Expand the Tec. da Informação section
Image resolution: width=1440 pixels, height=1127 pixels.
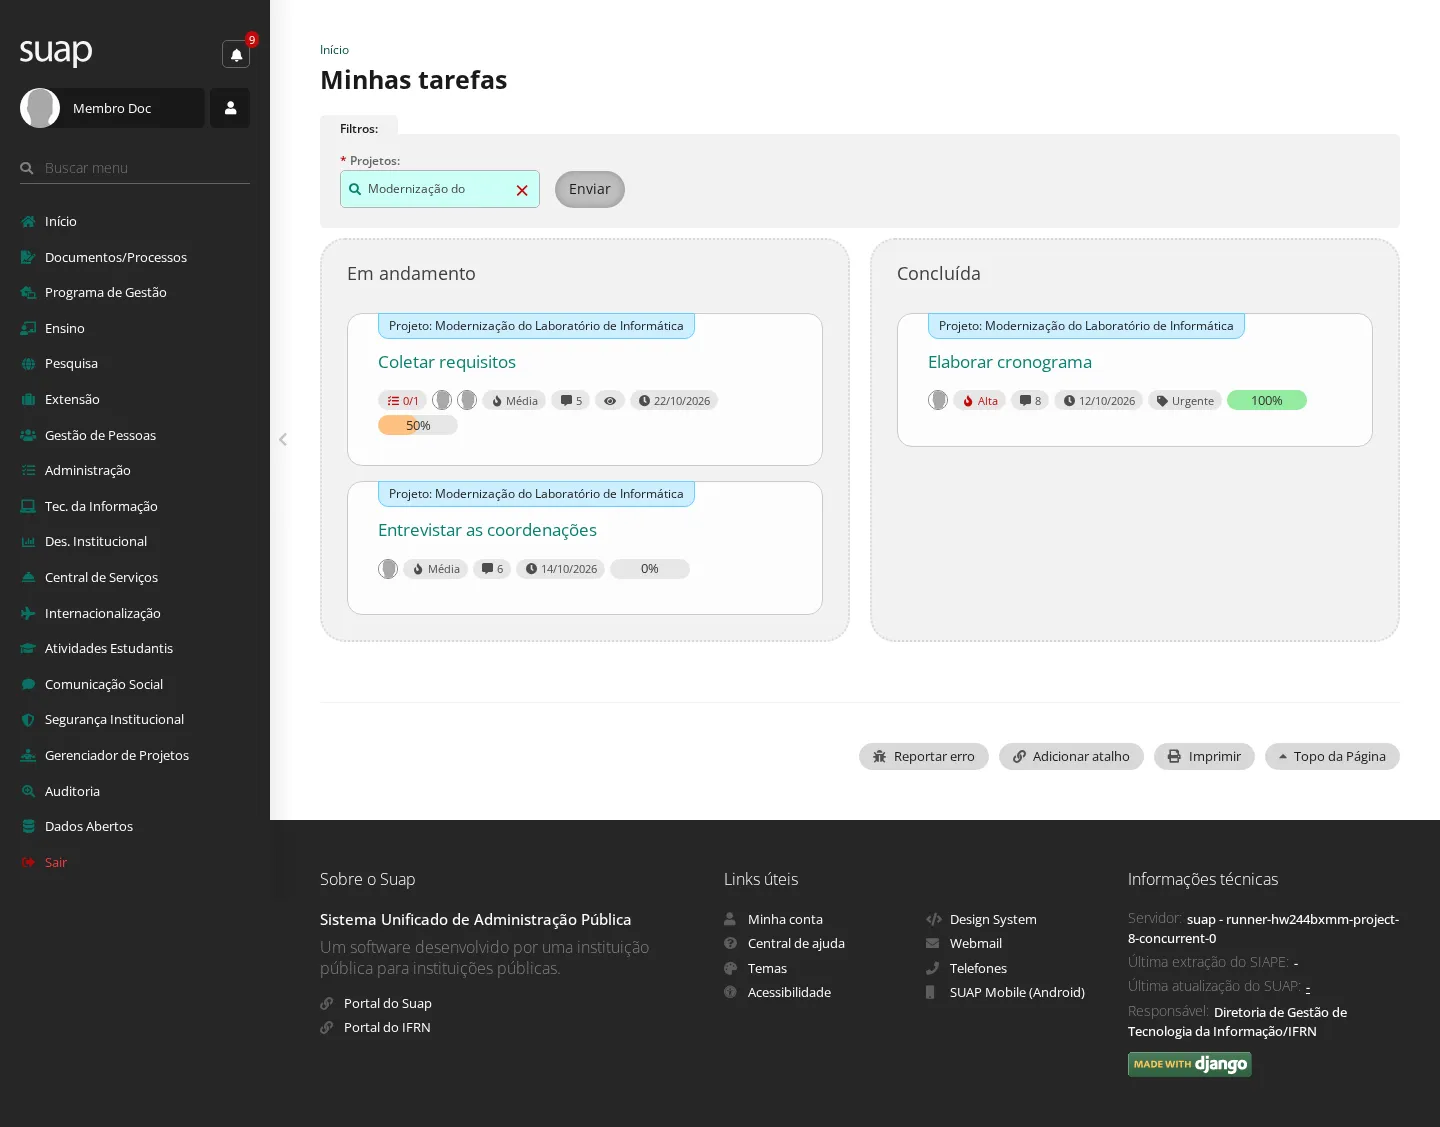[x=135, y=506]
